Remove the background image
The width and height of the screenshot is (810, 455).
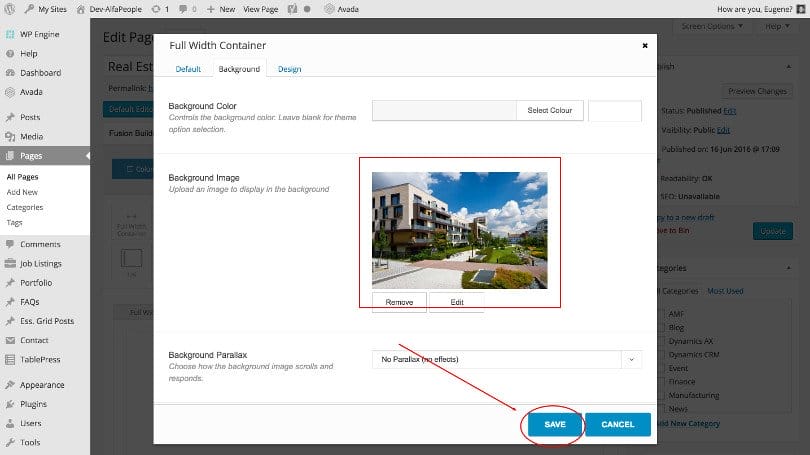399,302
